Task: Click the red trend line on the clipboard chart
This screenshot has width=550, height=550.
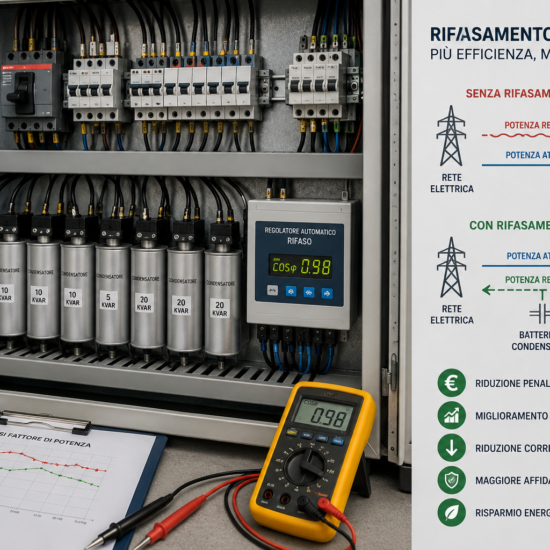Action: (53, 461)
